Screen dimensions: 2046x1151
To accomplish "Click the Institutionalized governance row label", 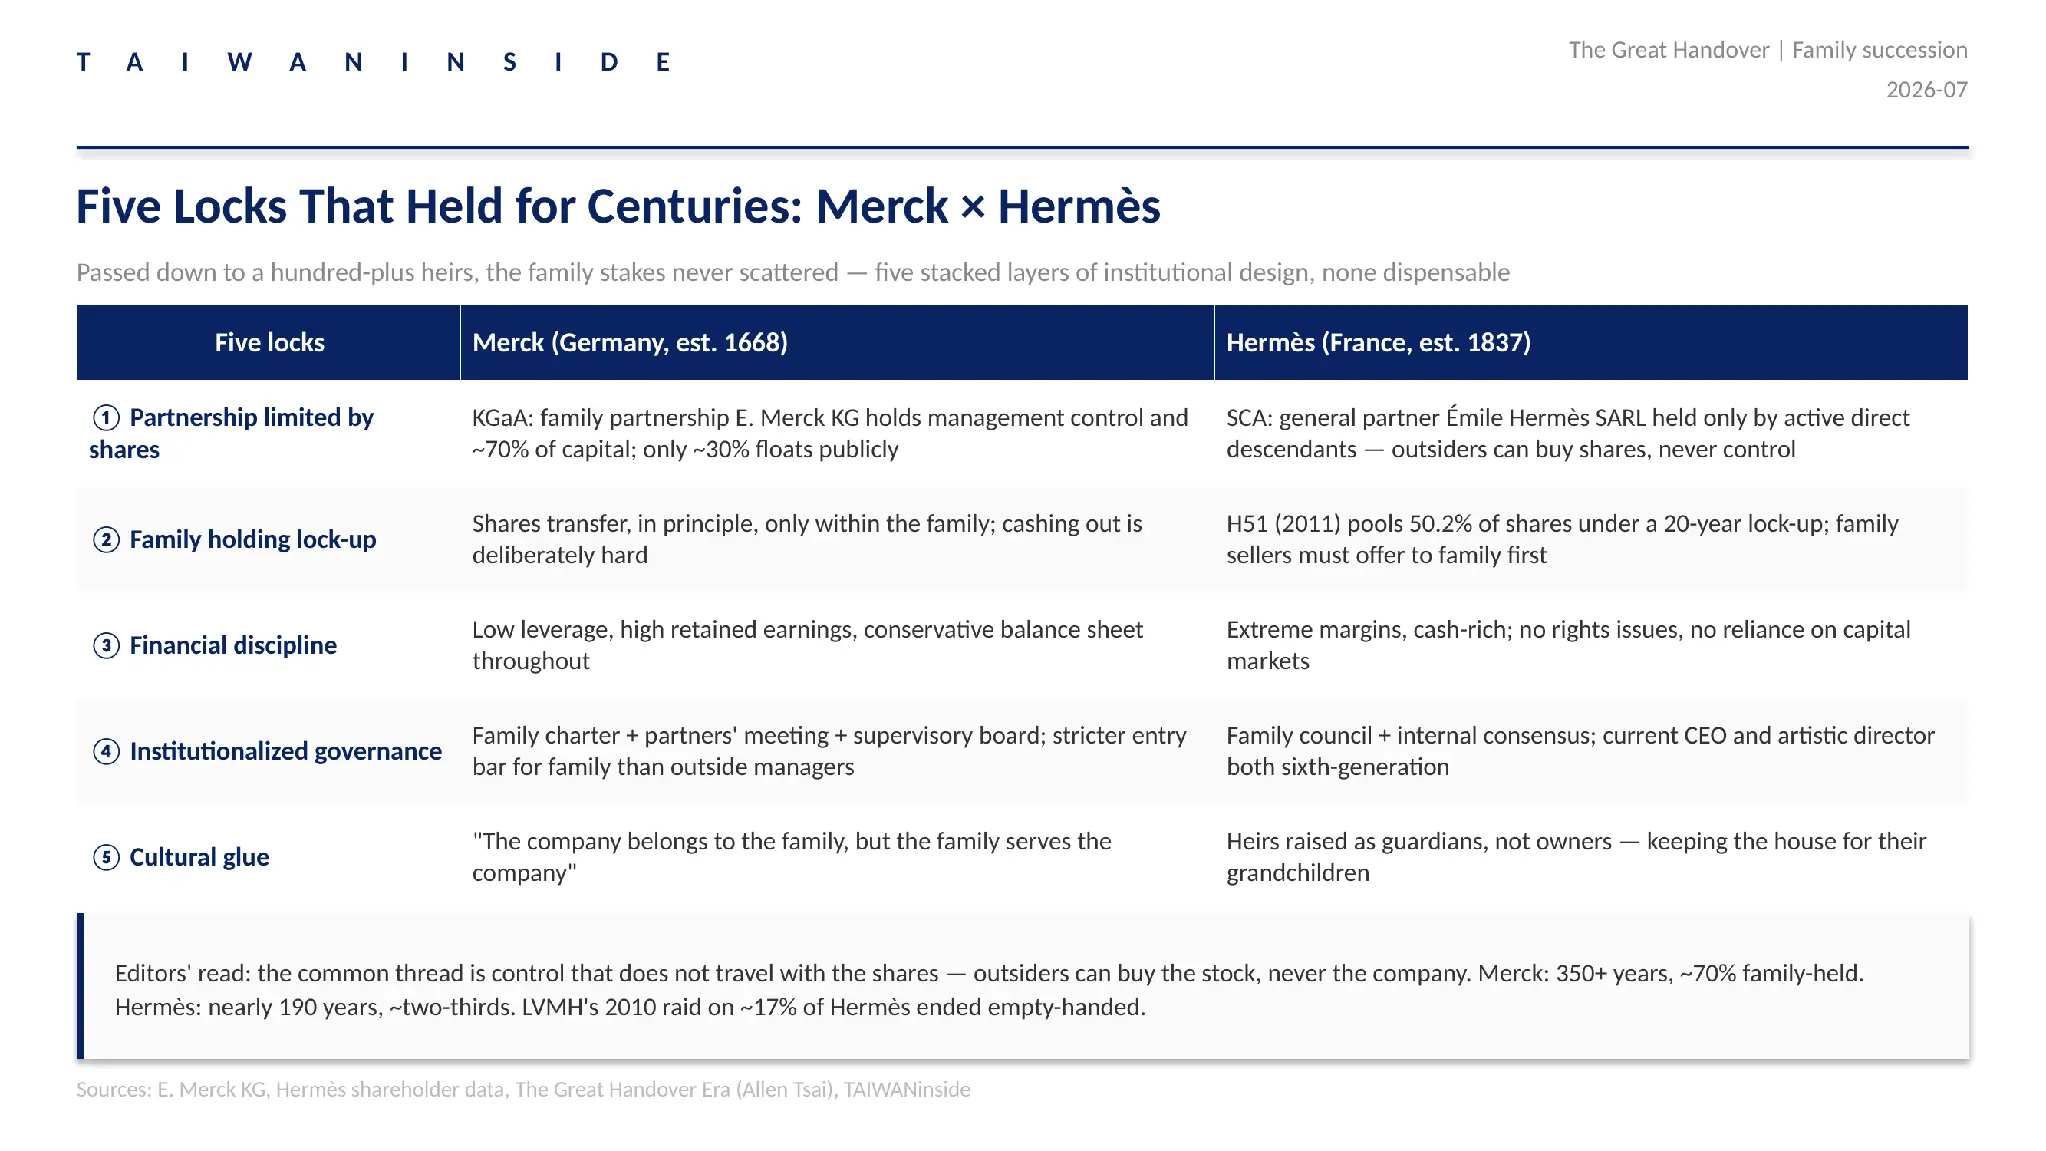I will pos(286,752).
